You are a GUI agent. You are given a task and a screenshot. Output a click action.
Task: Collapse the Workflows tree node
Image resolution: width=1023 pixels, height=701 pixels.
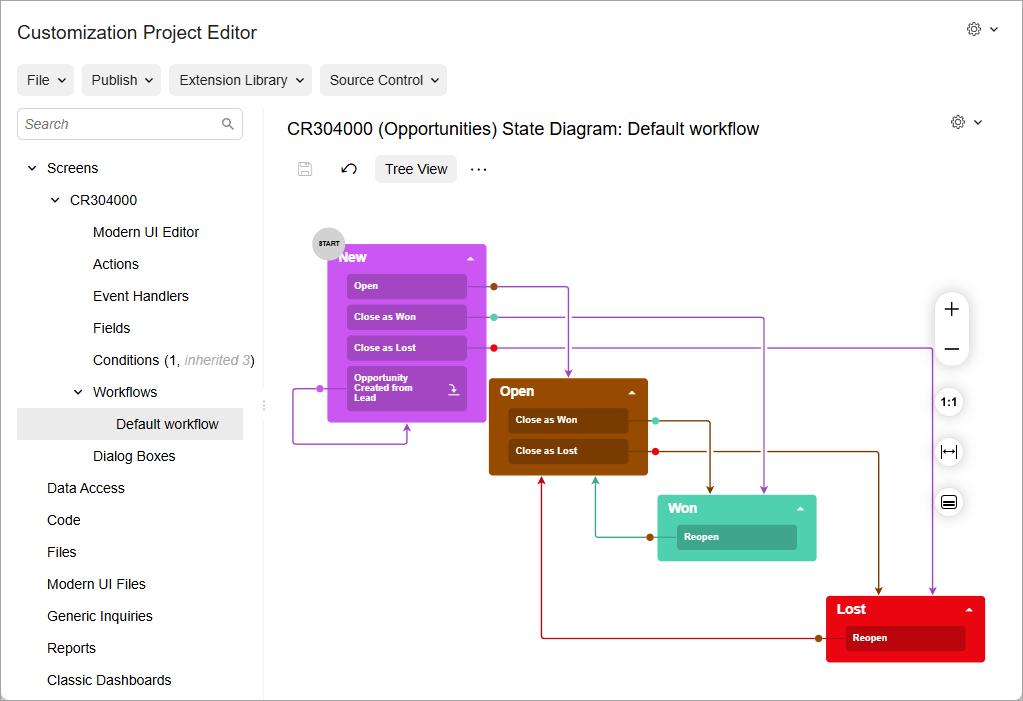tap(78, 392)
